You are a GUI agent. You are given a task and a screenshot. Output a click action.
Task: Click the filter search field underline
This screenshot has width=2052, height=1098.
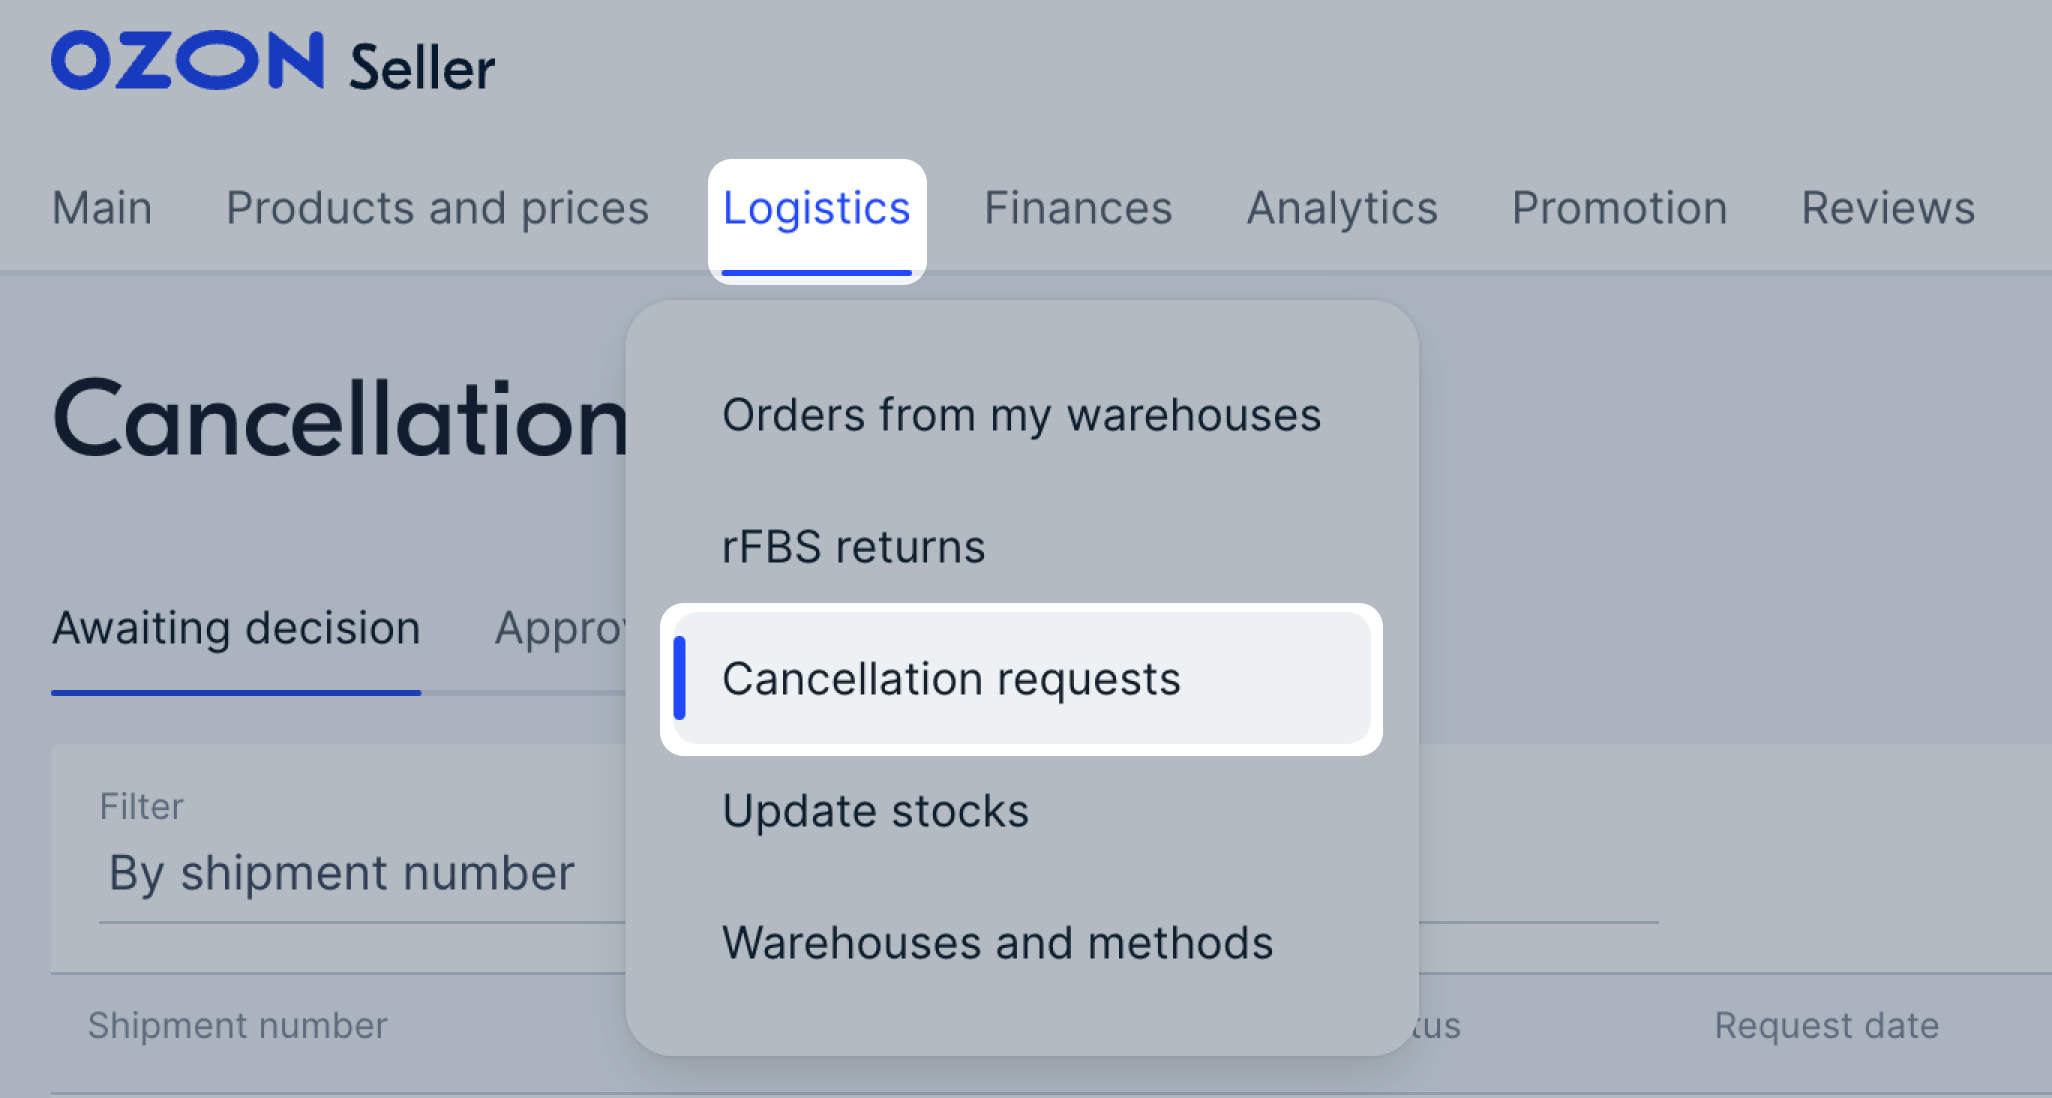pyautogui.click(x=1538, y=921)
